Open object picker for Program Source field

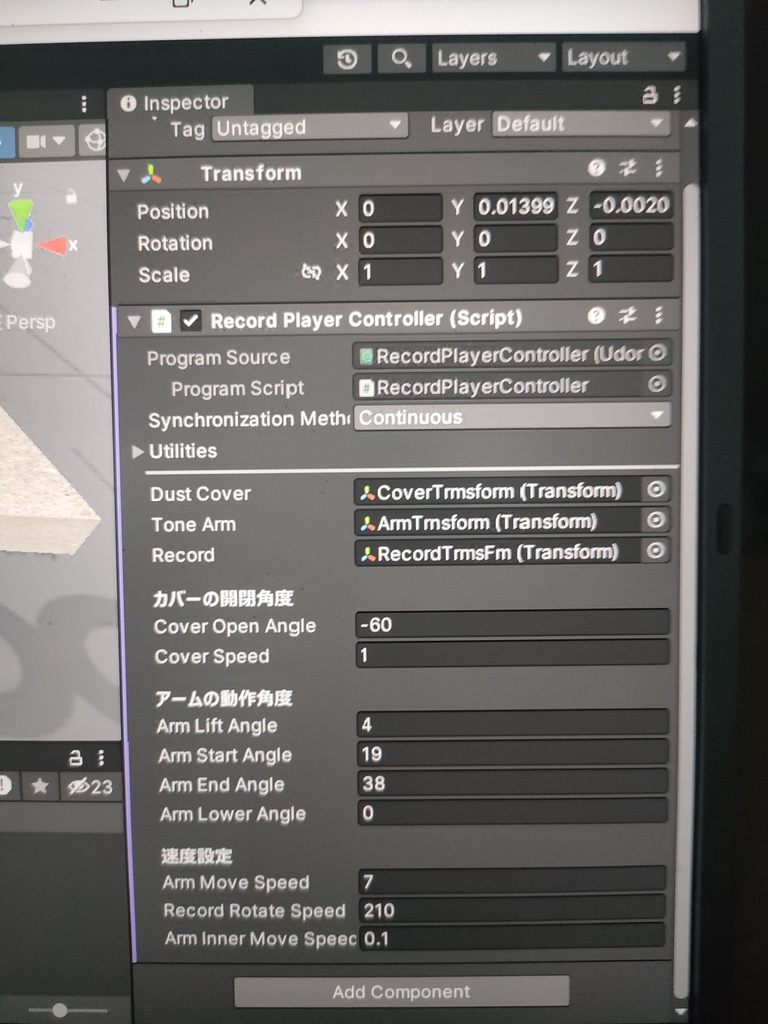(657, 353)
